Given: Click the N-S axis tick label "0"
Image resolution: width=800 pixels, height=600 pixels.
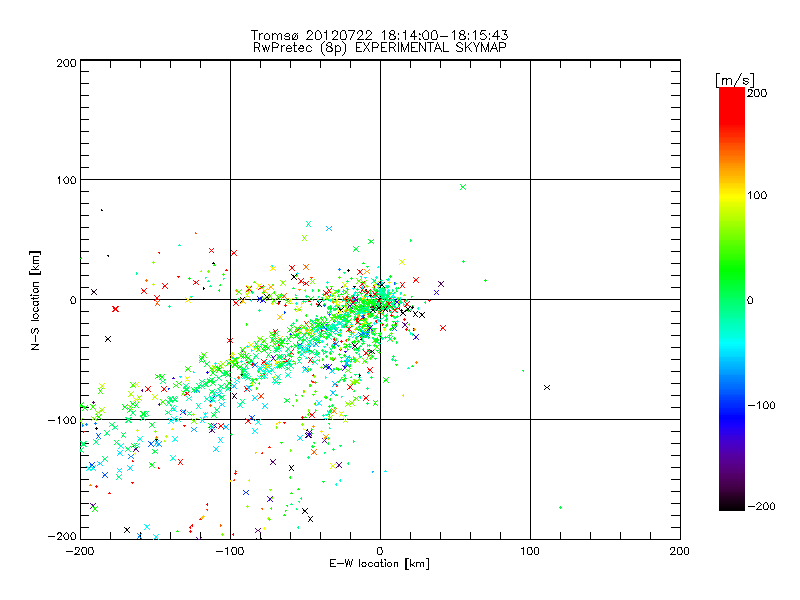Looking at the screenshot, I should [73, 300].
